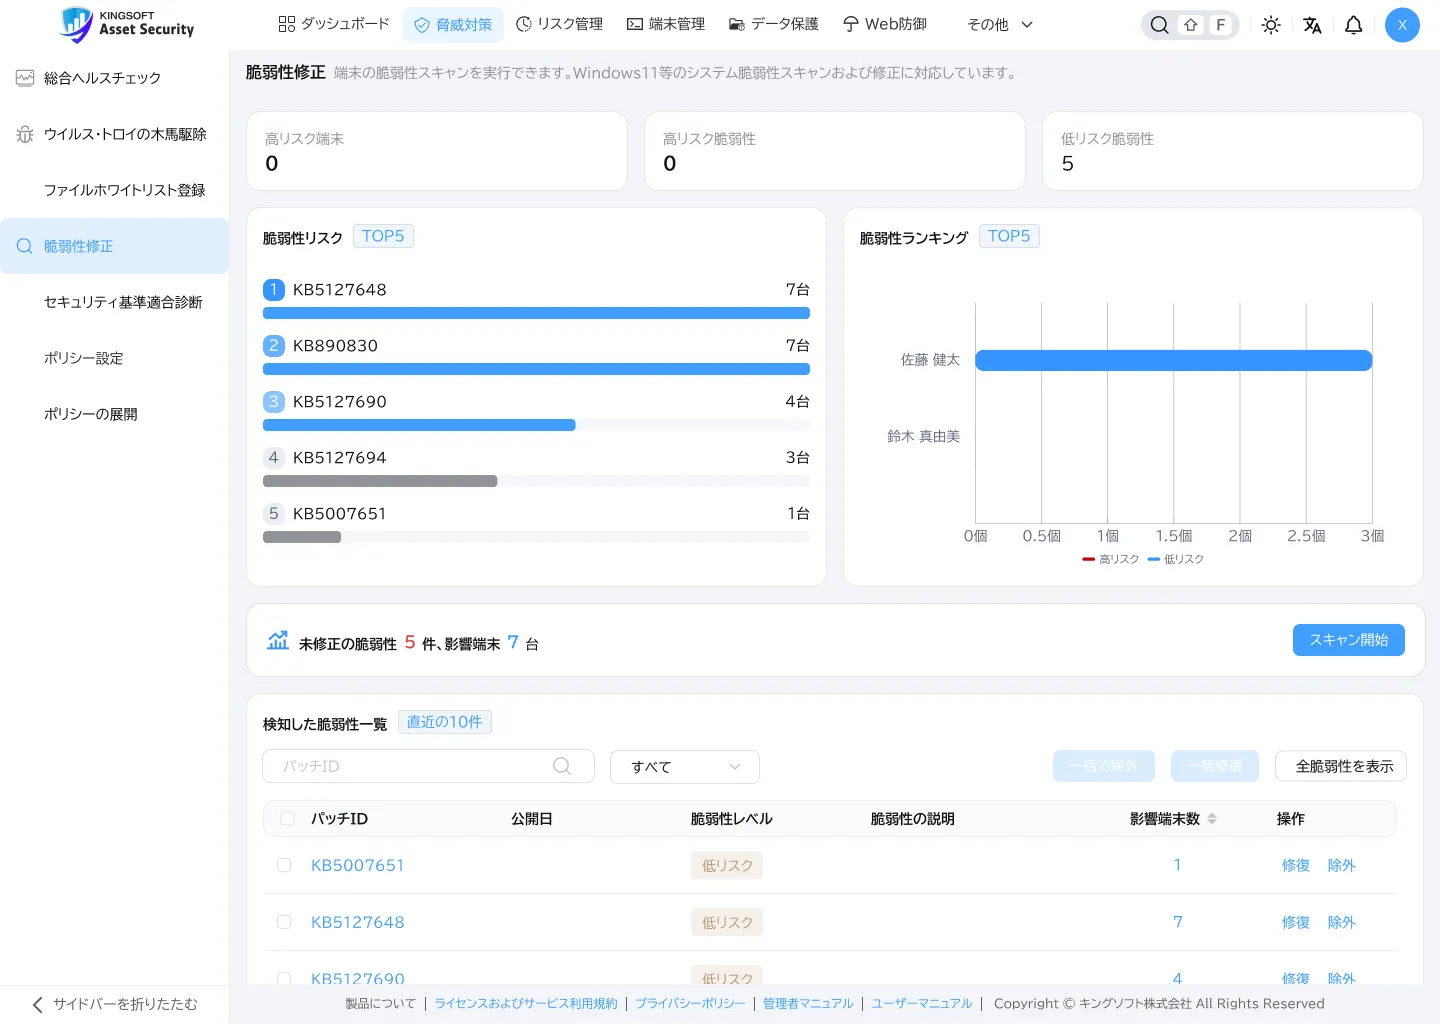Open Web防御 in top navigation

click(x=885, y=24)
